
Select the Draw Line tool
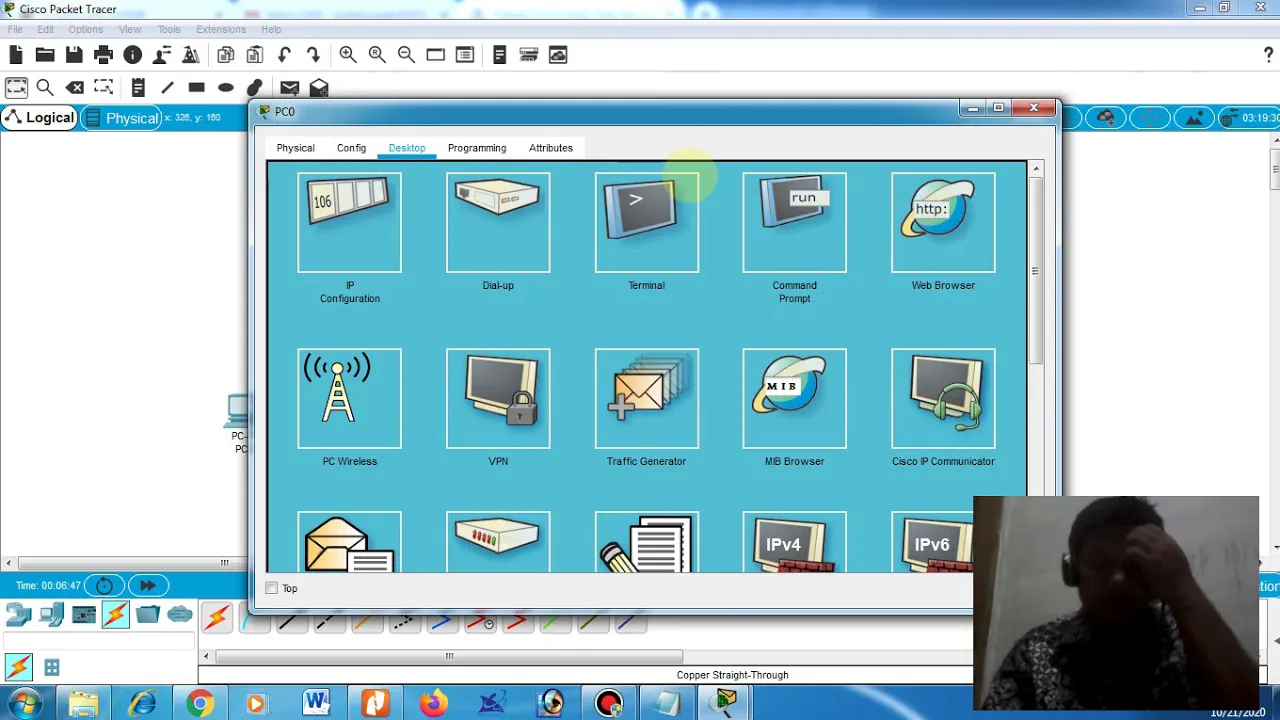[x=167, y=88]
